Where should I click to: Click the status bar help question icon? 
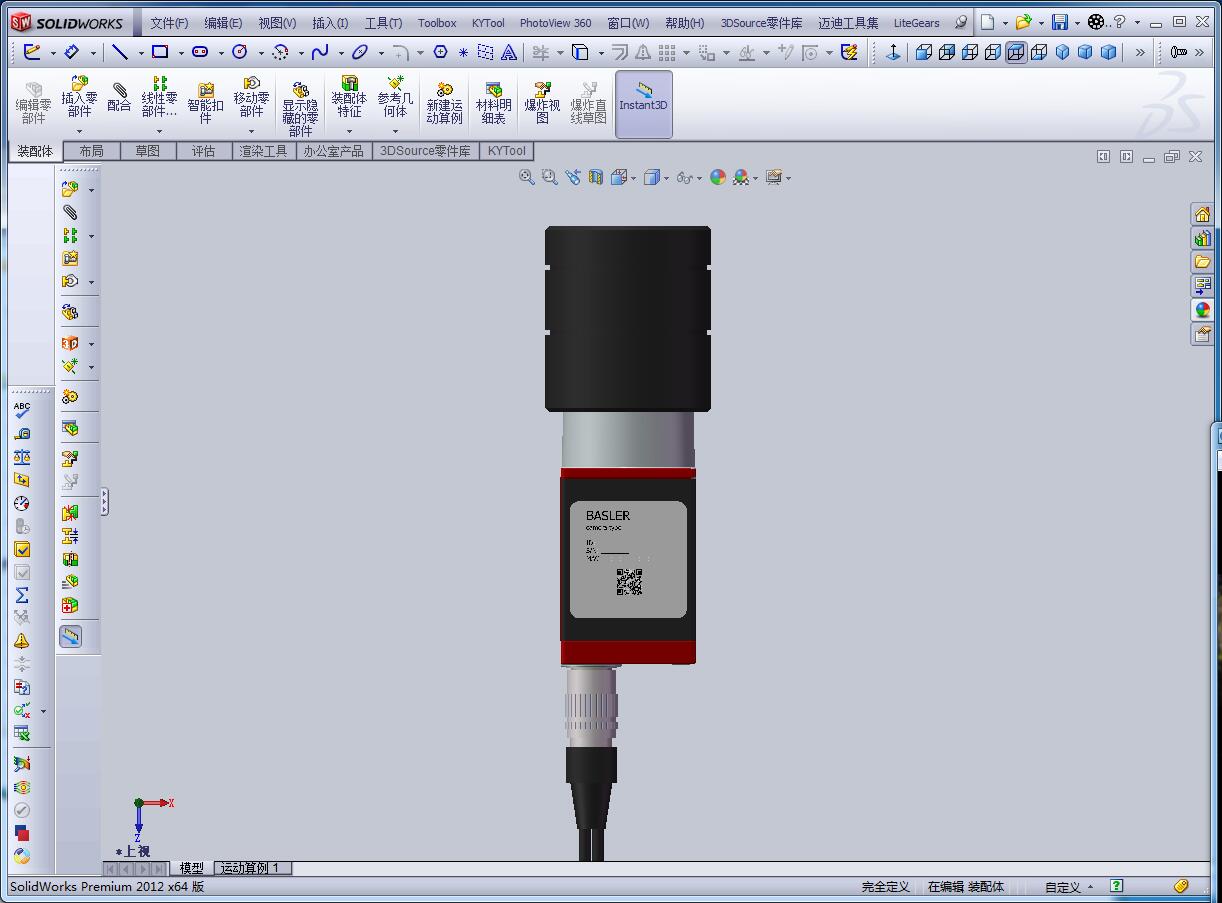[x=1116, y=886]
